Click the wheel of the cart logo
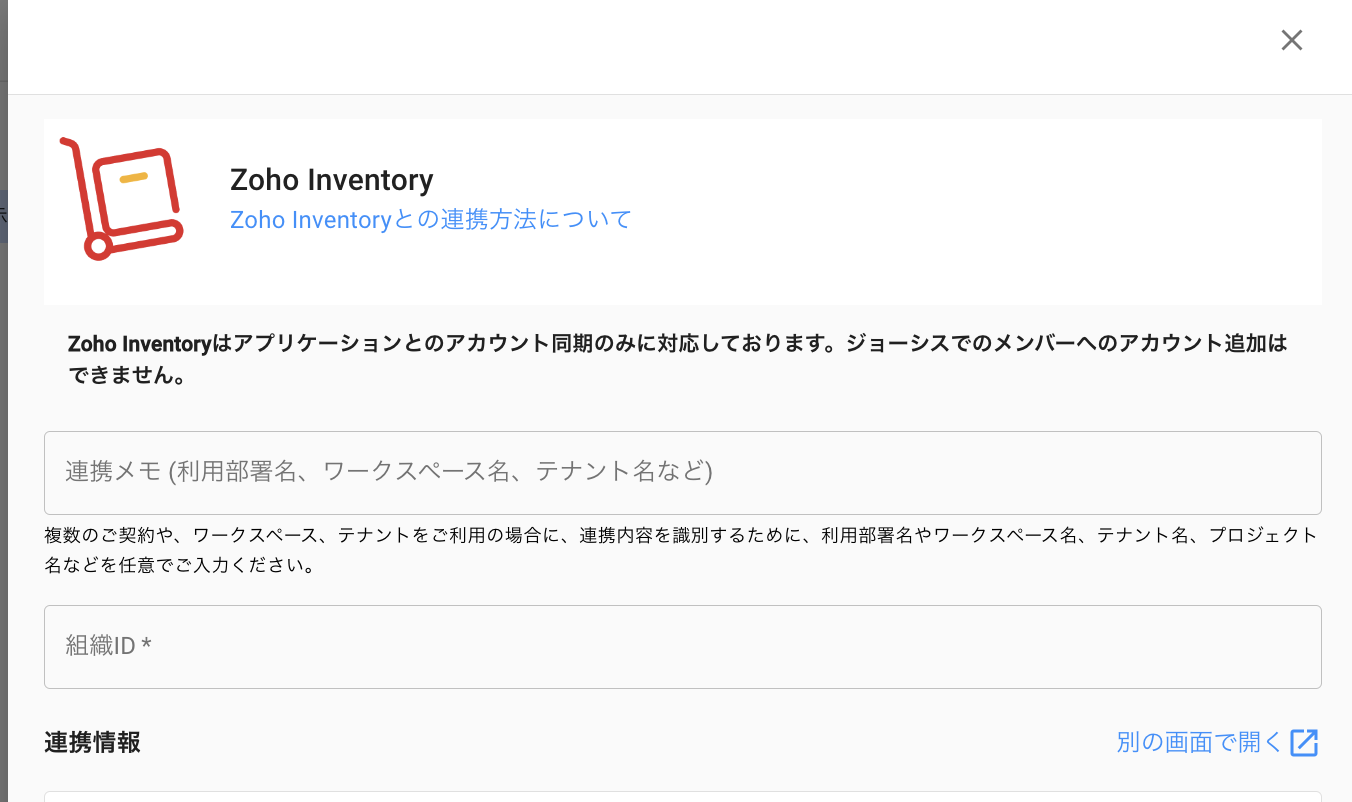 (x=98, y=246)
